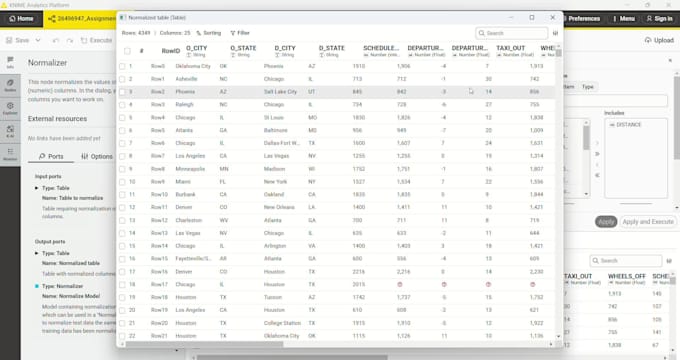
Task: Click Sorting in the Normalized table window
Action: 209,33
